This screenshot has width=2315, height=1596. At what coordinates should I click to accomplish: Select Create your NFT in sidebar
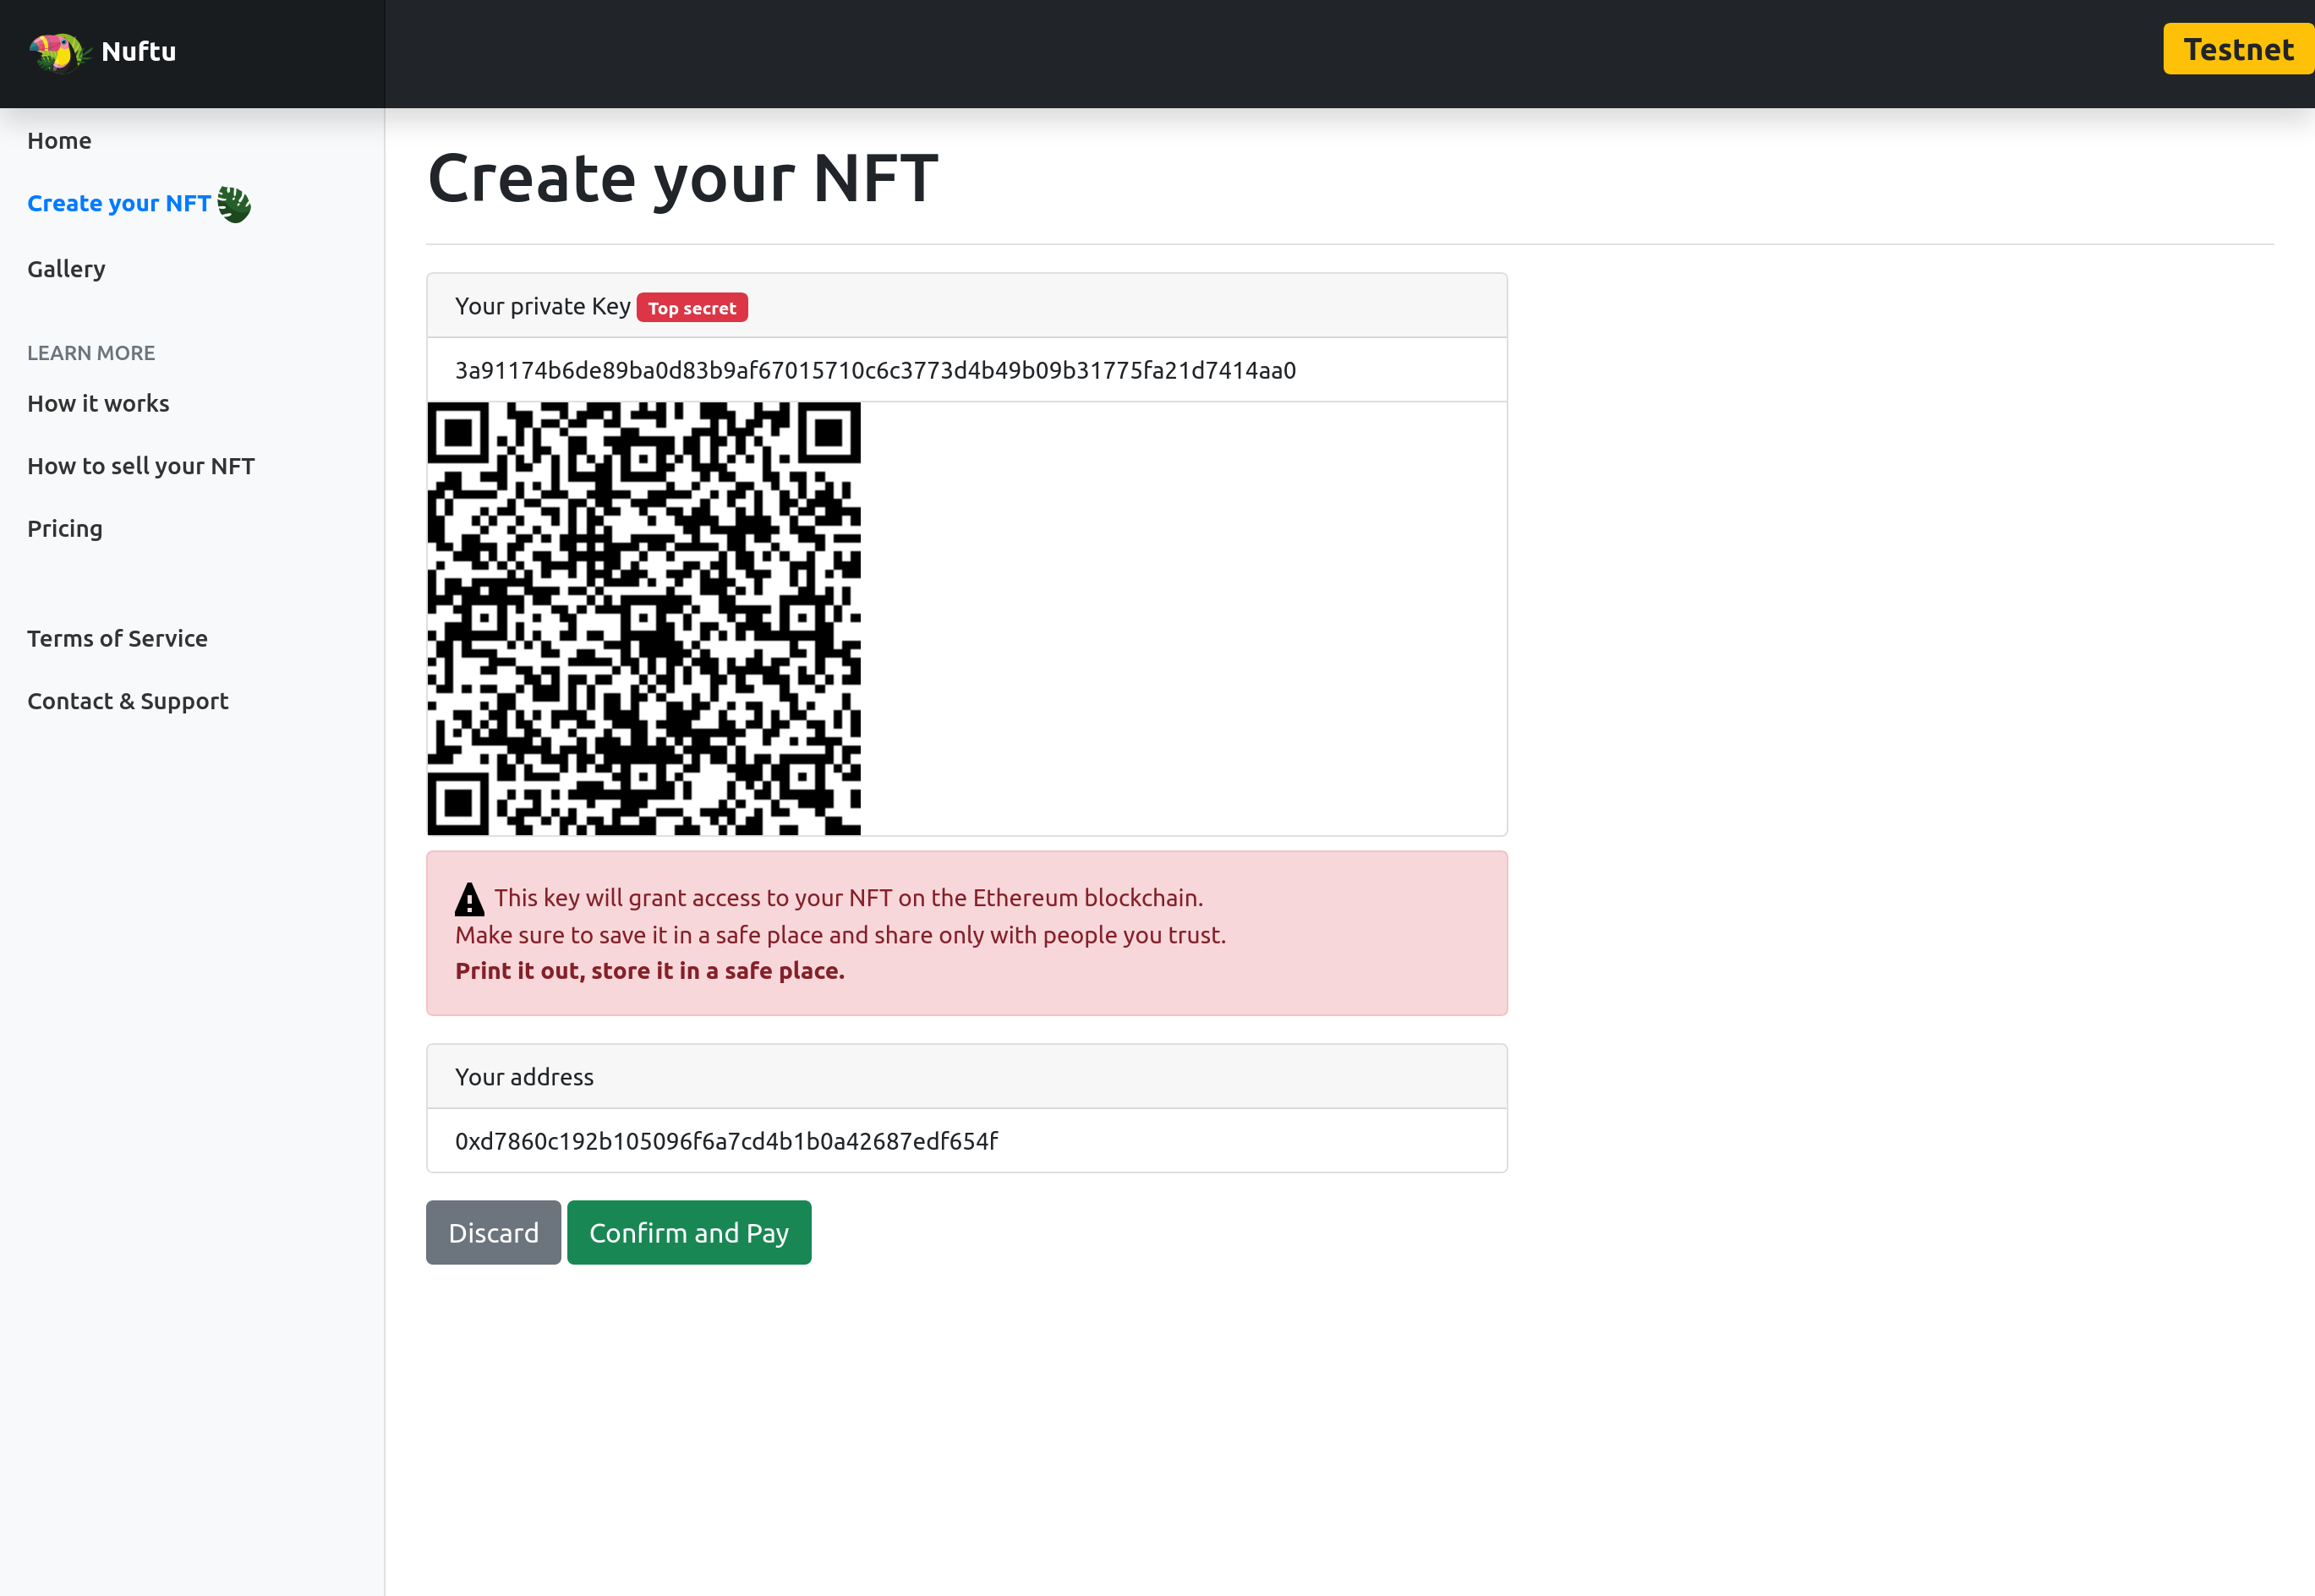click(x=118, y=204)
